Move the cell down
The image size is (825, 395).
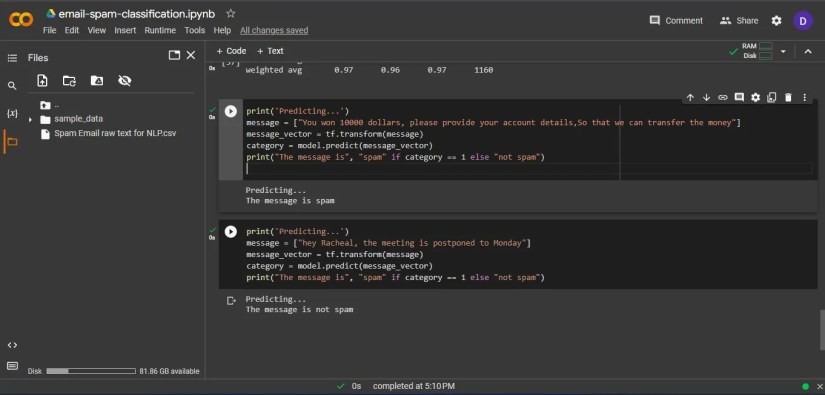click(707, 97)
